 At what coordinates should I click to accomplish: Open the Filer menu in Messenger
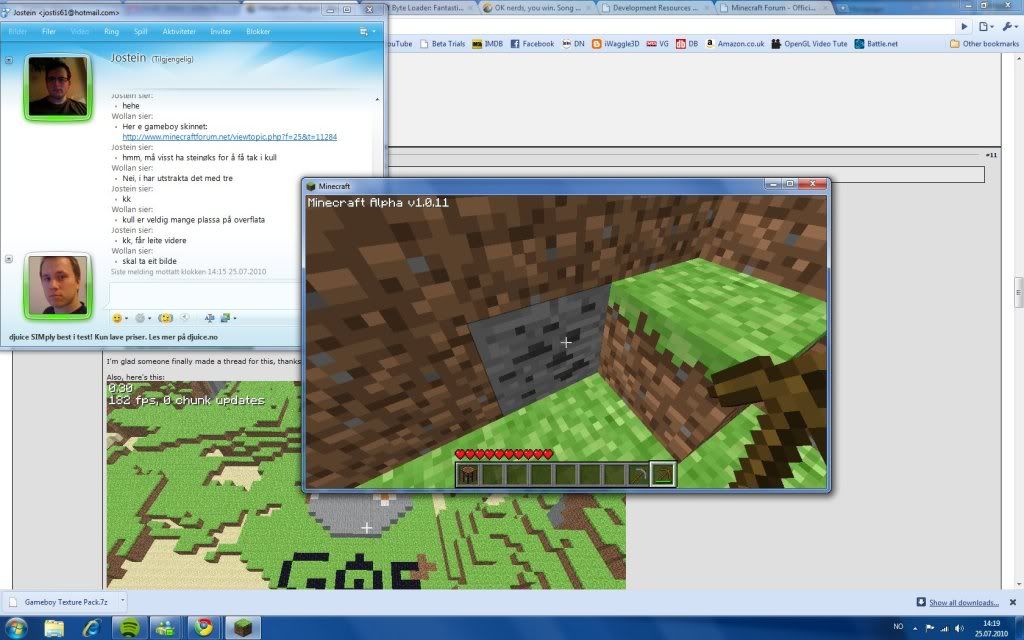click(x=48, y=31)
